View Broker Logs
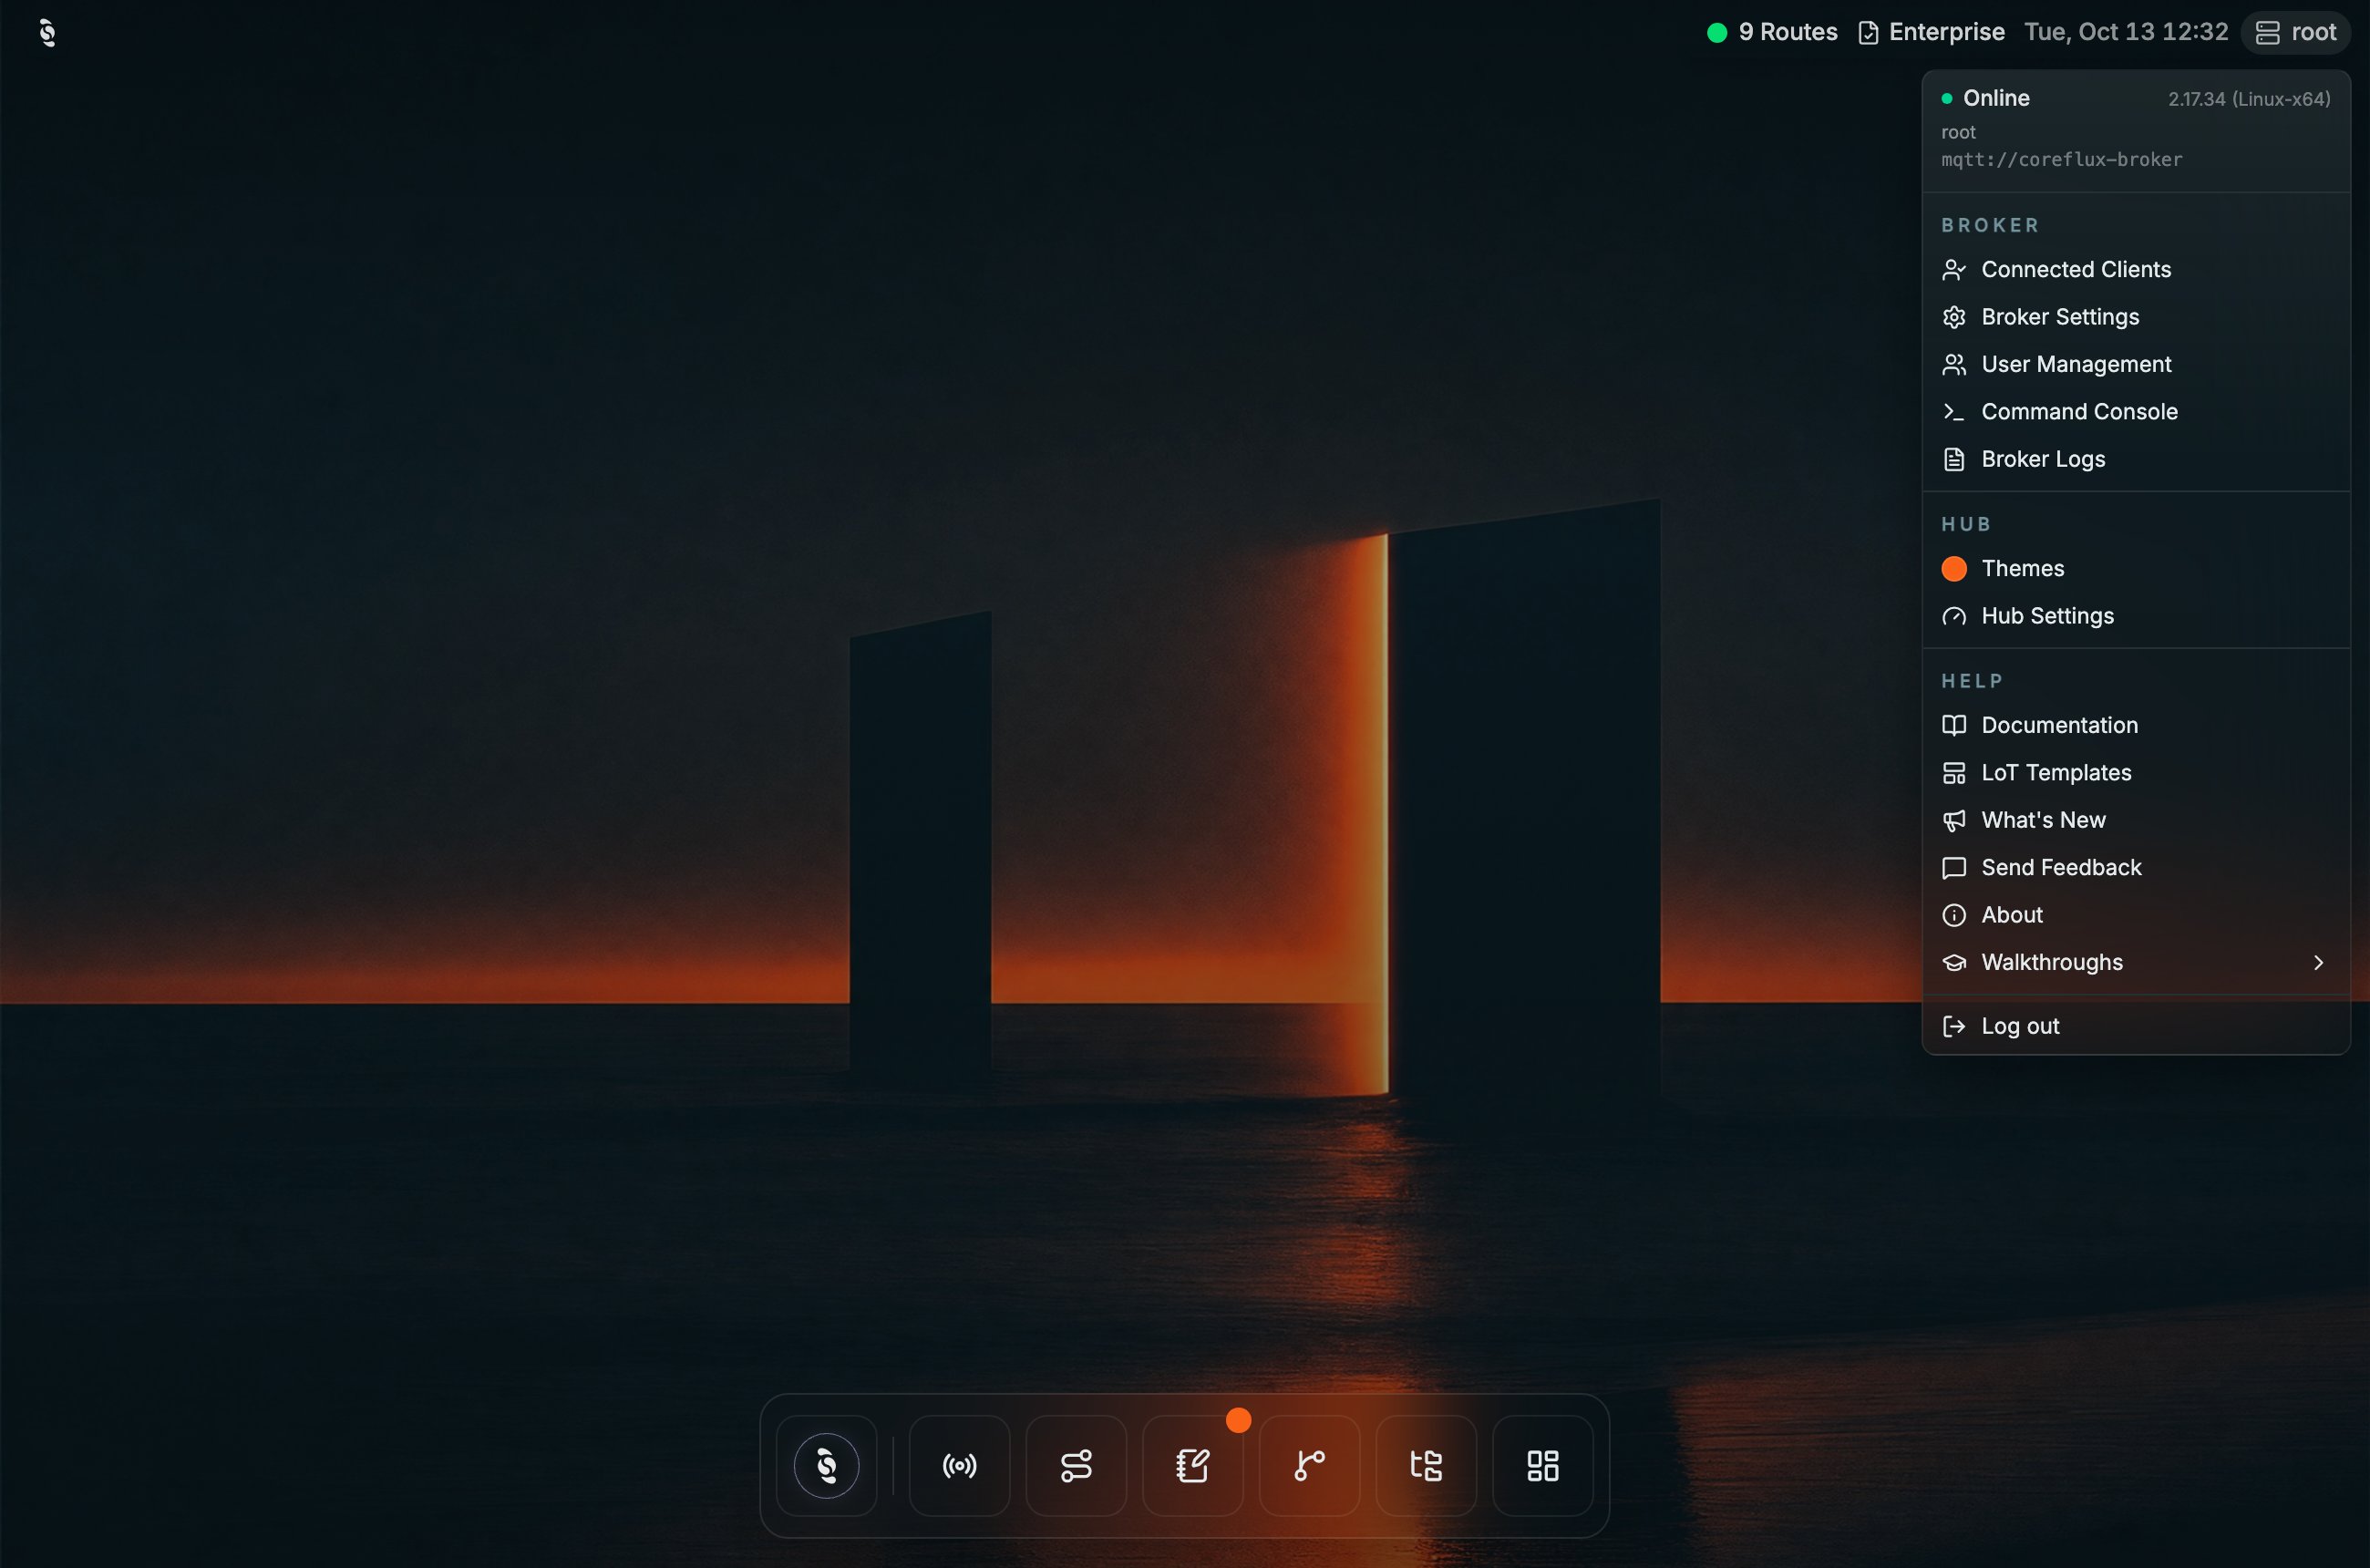 click(2135, 459)
